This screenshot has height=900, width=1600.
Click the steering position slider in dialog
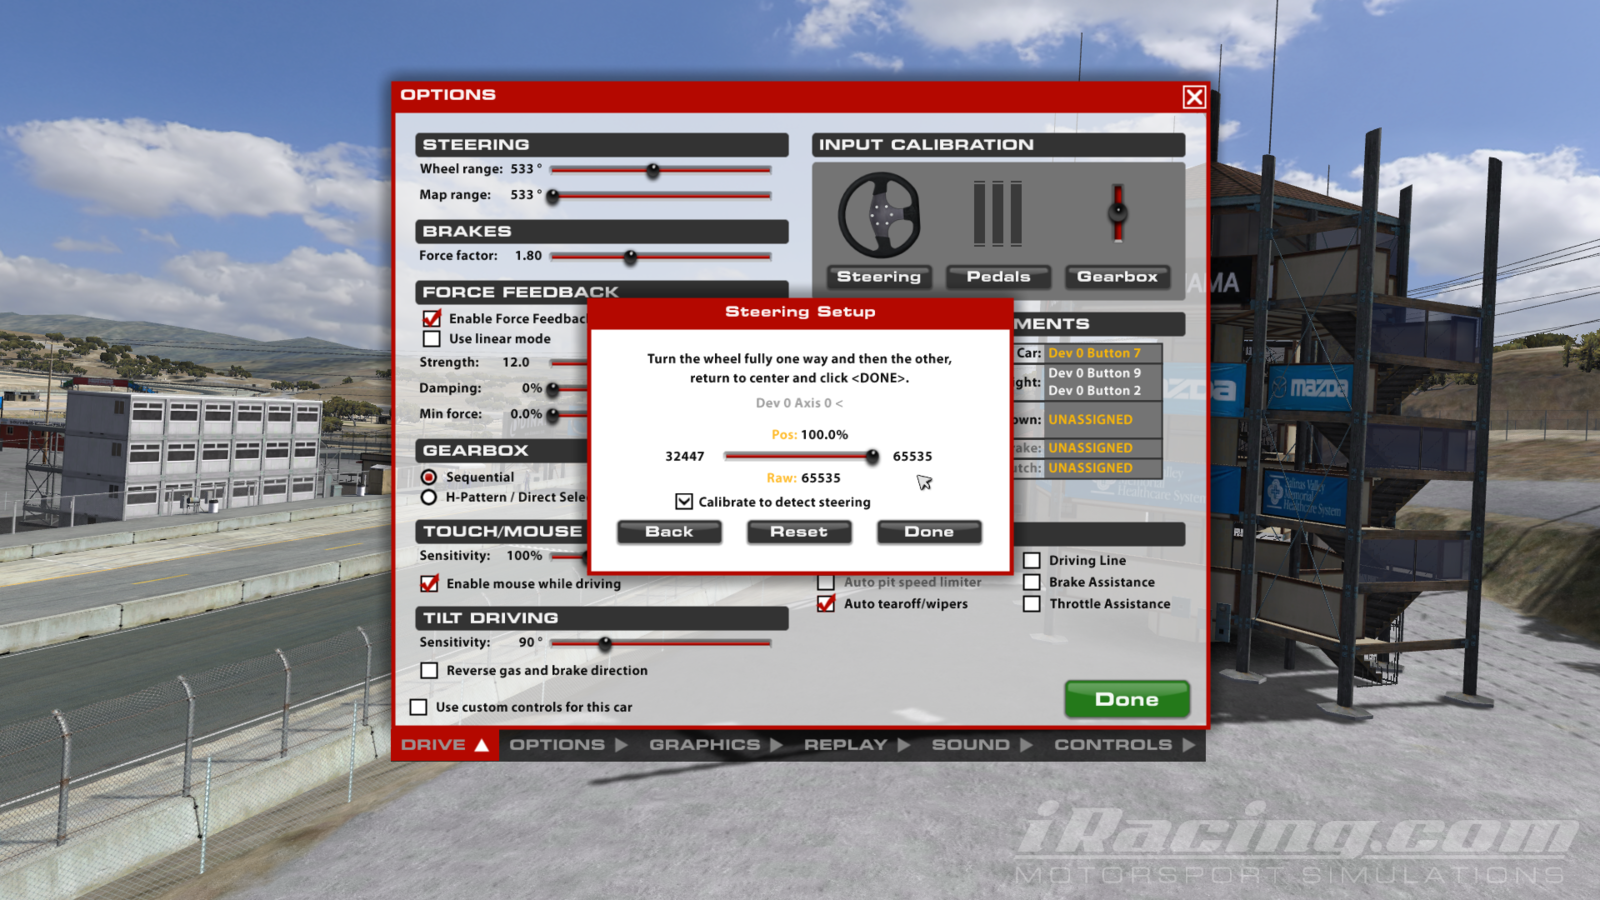pyautogui.click(x=802, y=456)
